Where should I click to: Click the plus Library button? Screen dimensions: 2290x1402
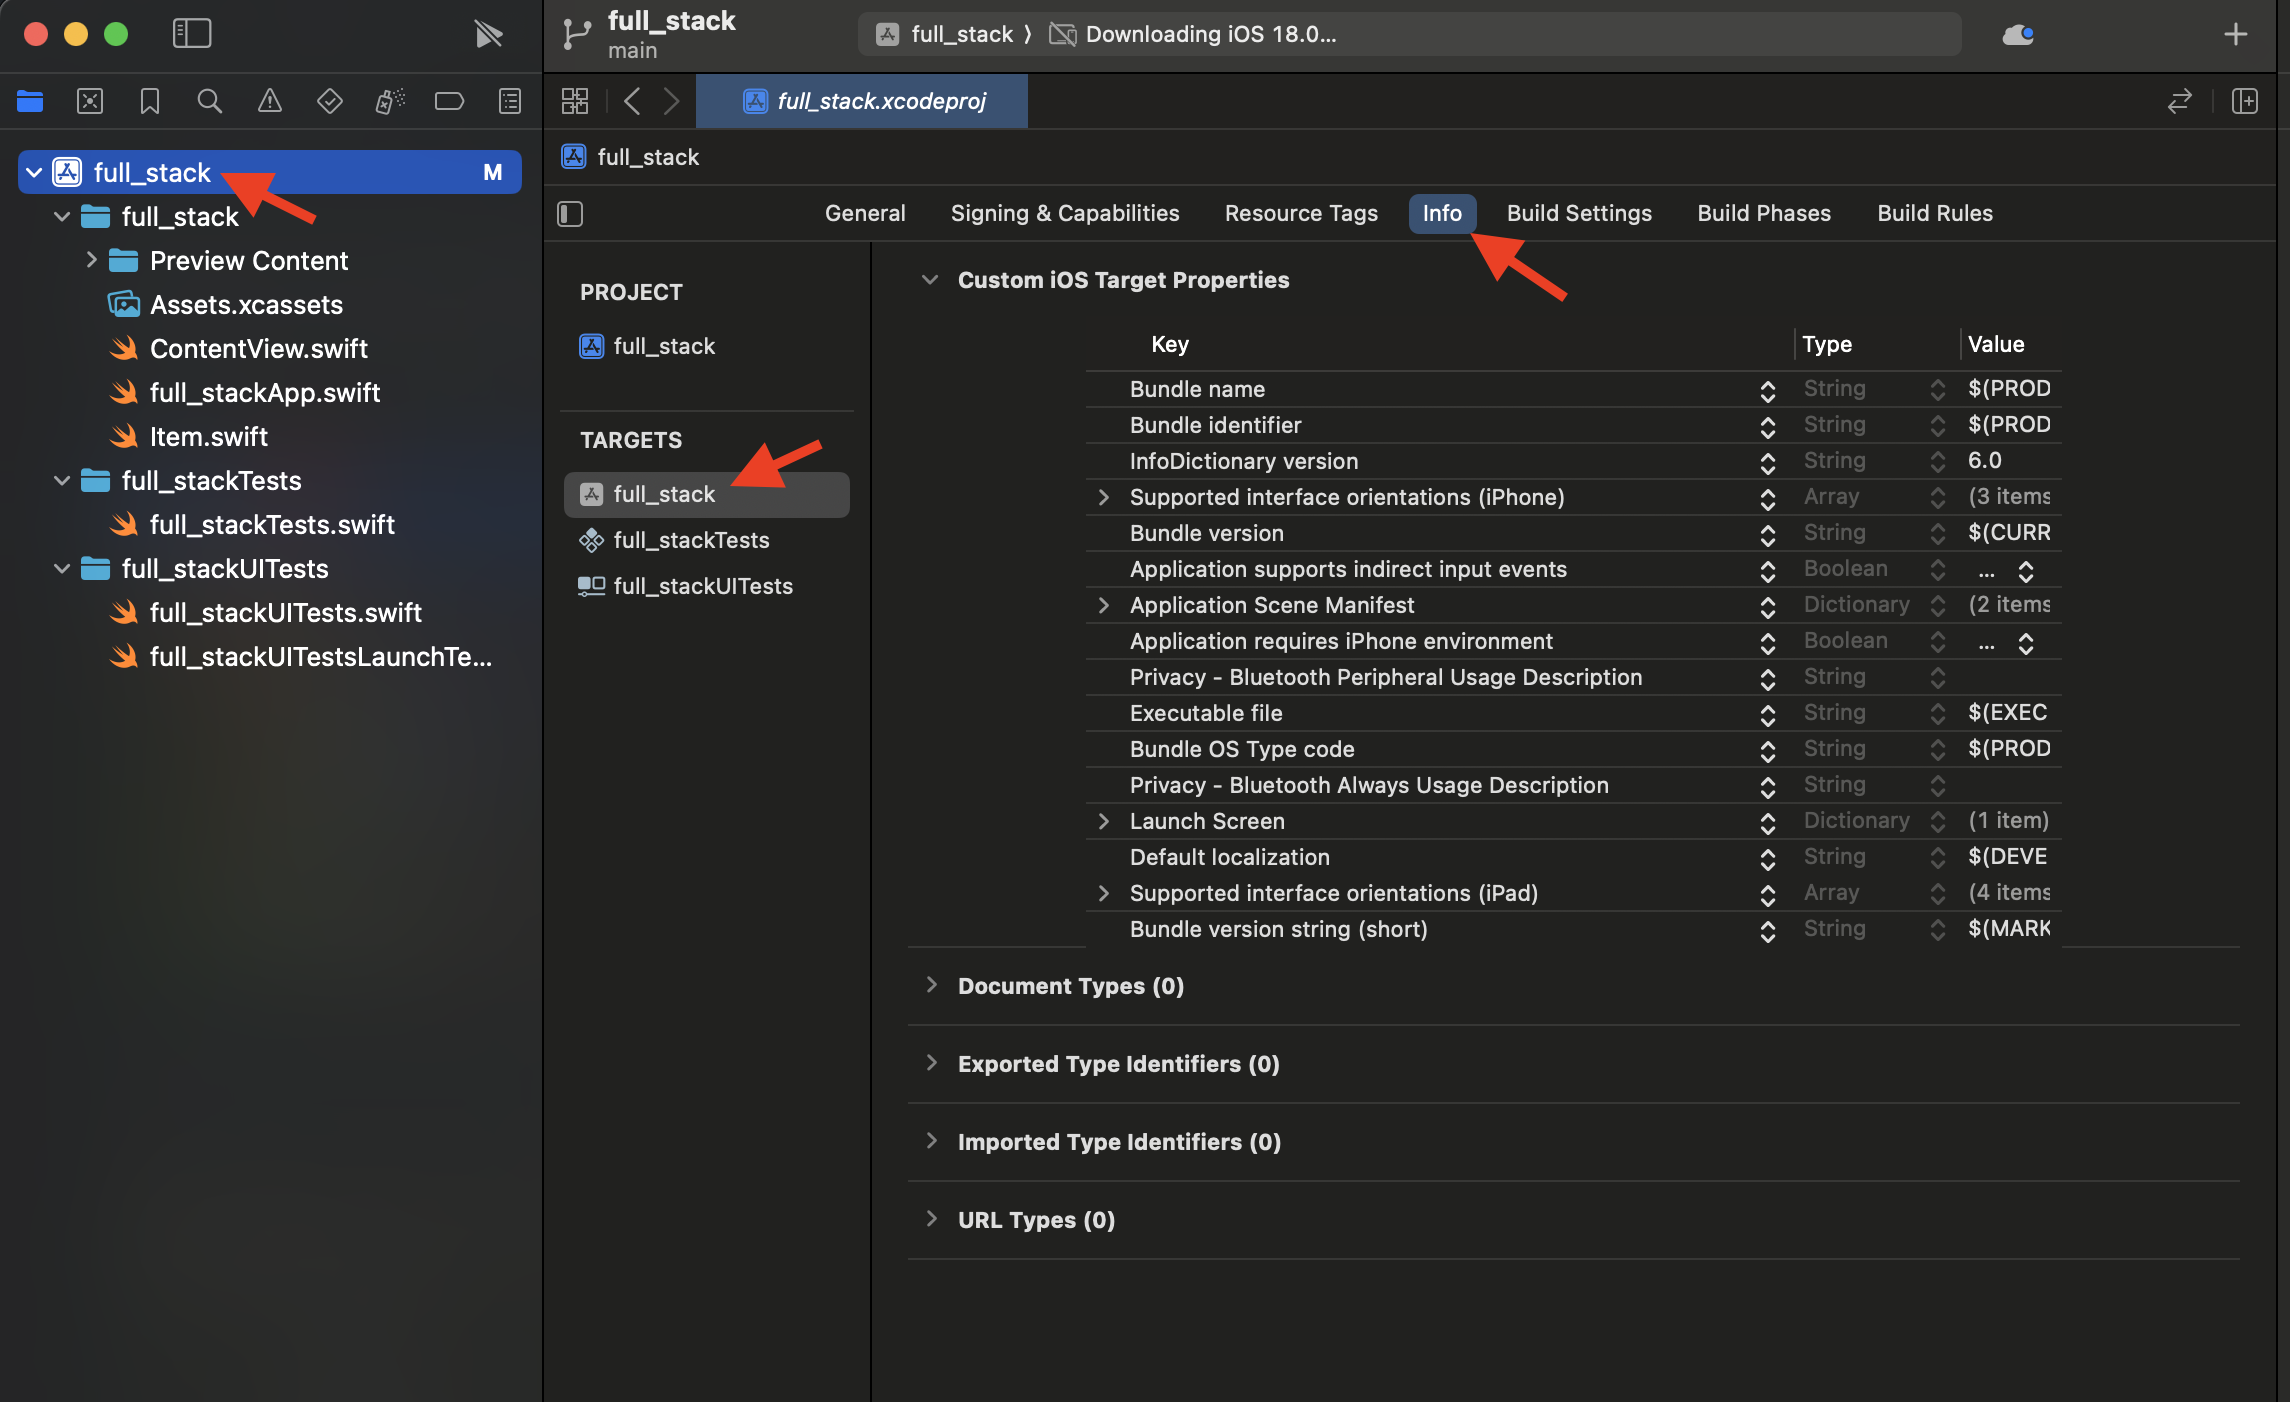2236,35
